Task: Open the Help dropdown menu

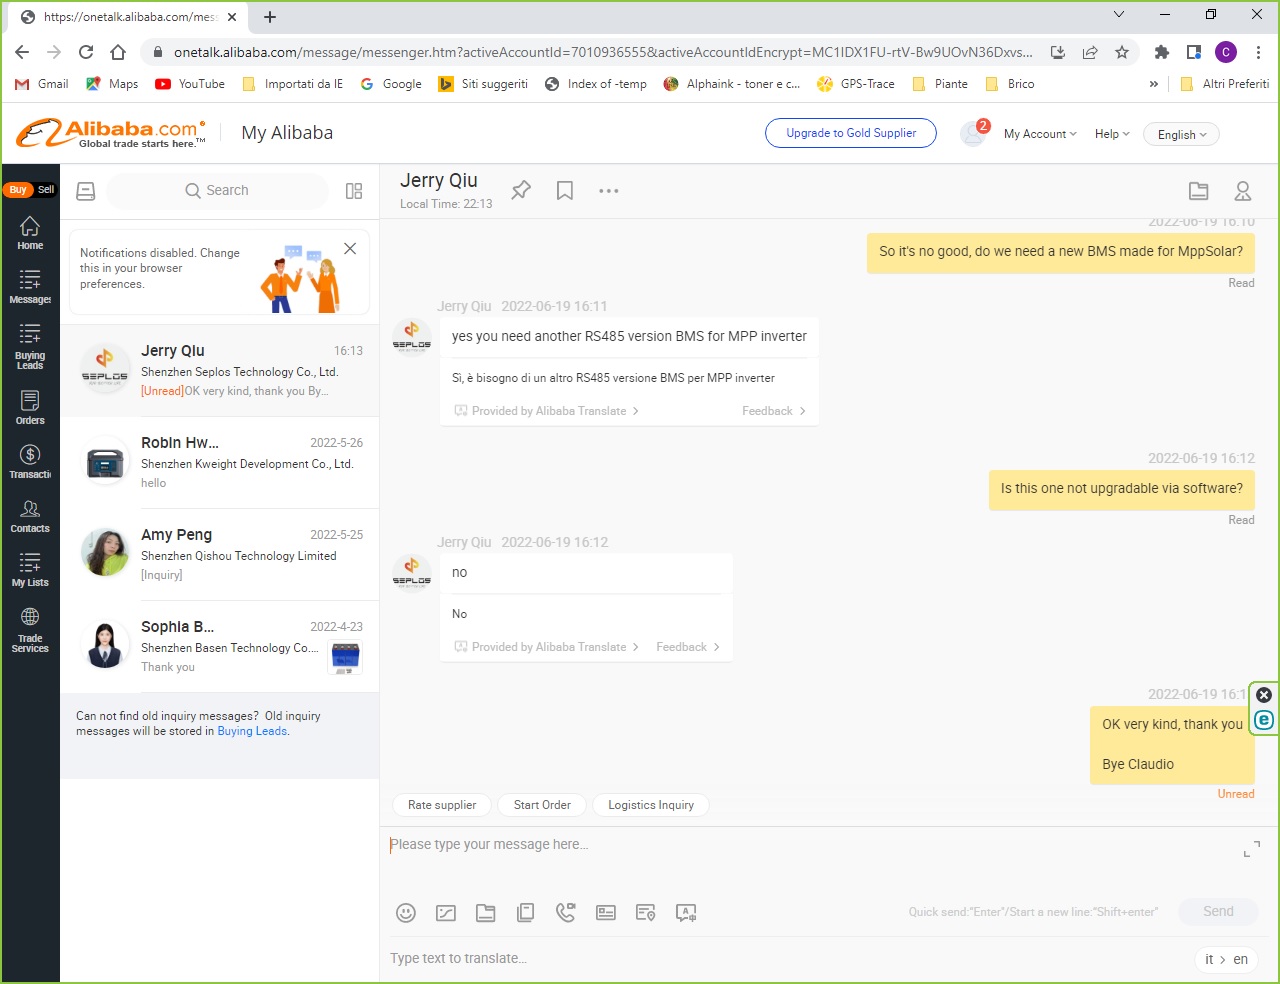Action: click(1111, 134)
